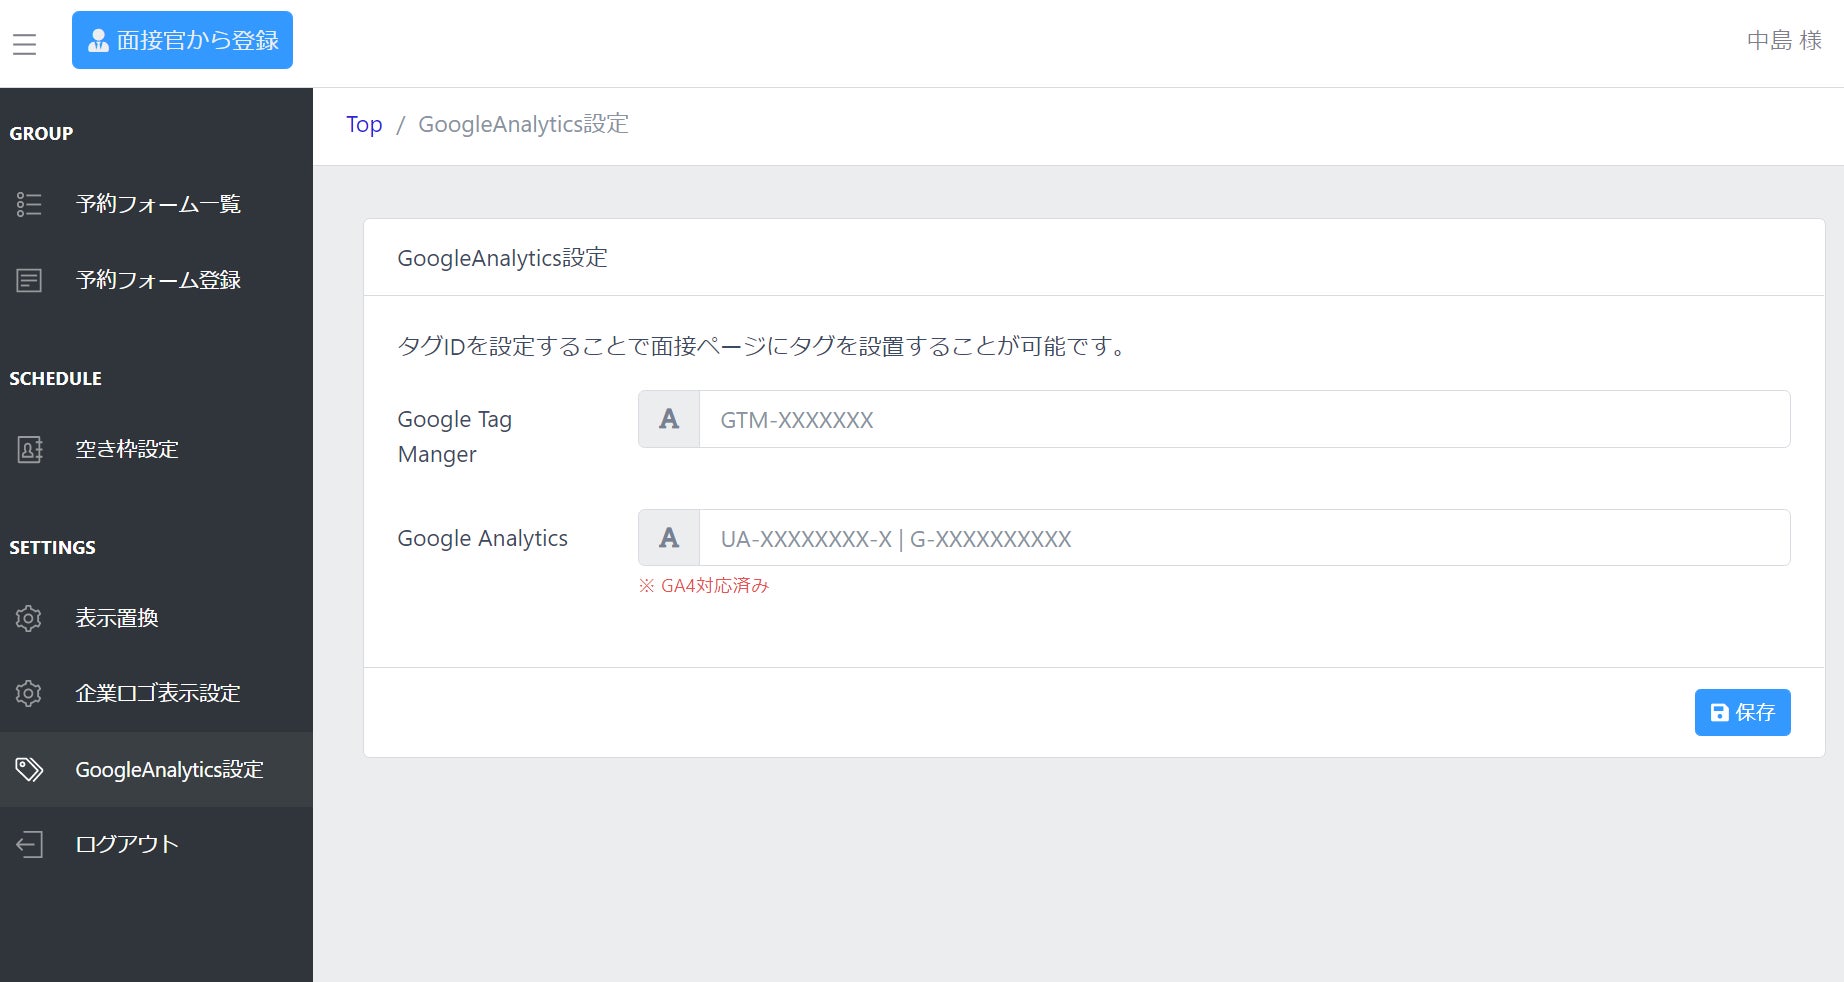
Task: Click the form icon beside 予約フォーム登録
Action: click(x=29, y=280)
